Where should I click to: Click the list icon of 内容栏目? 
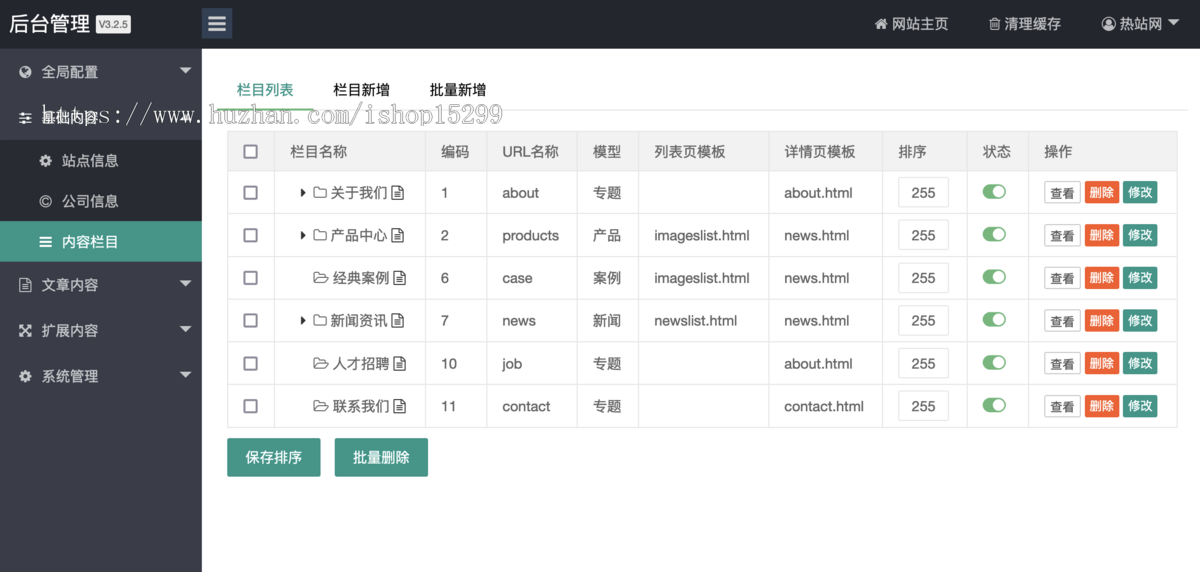[x=45, y=242]
